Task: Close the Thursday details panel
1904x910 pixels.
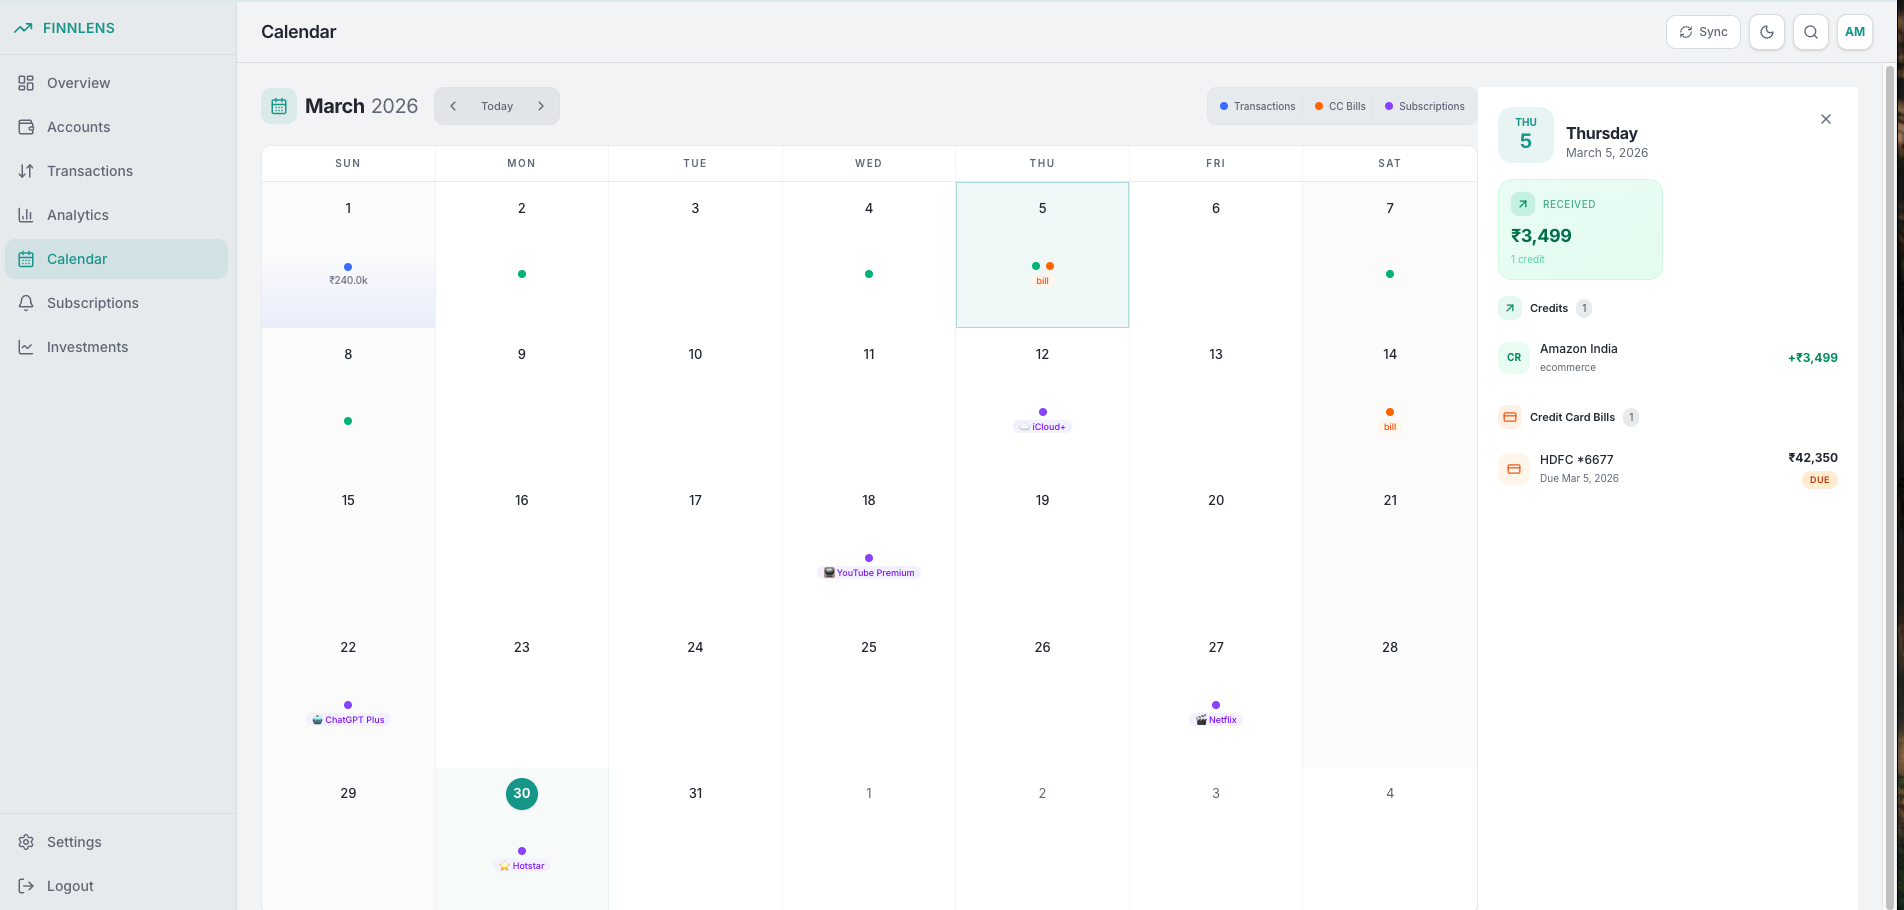Action: (1826, 119)
